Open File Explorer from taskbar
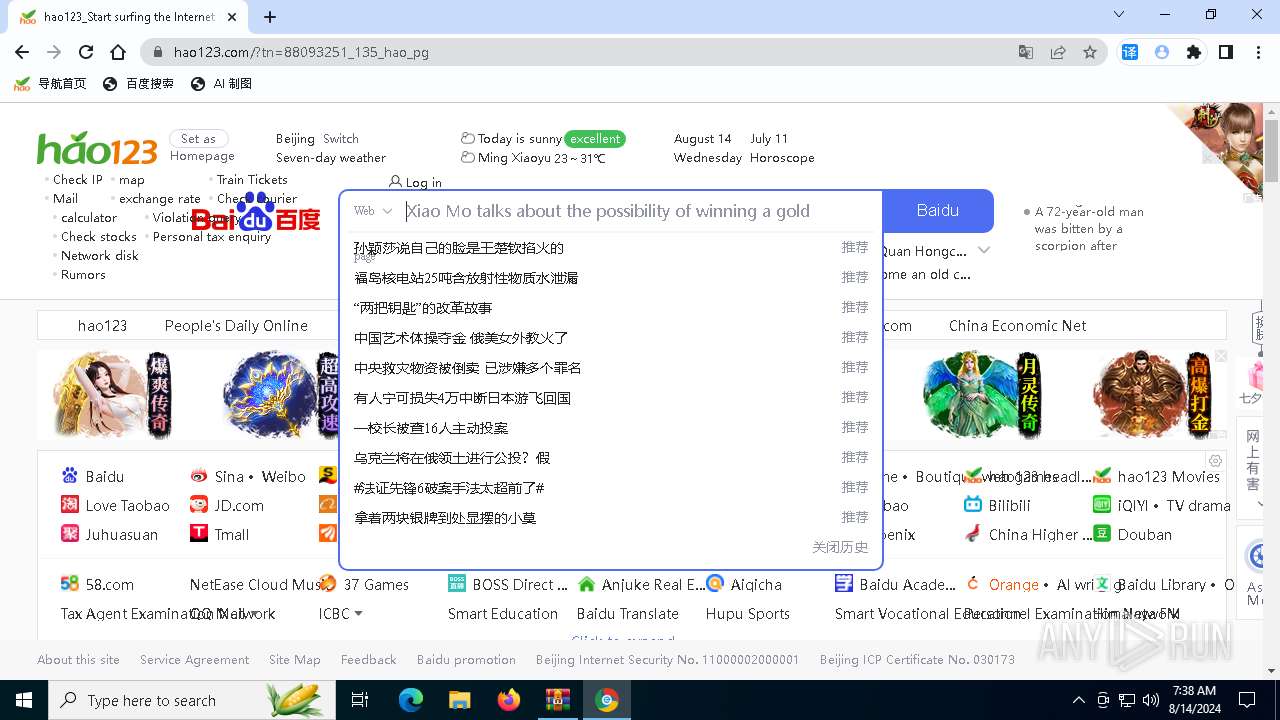 coord(460,700)
